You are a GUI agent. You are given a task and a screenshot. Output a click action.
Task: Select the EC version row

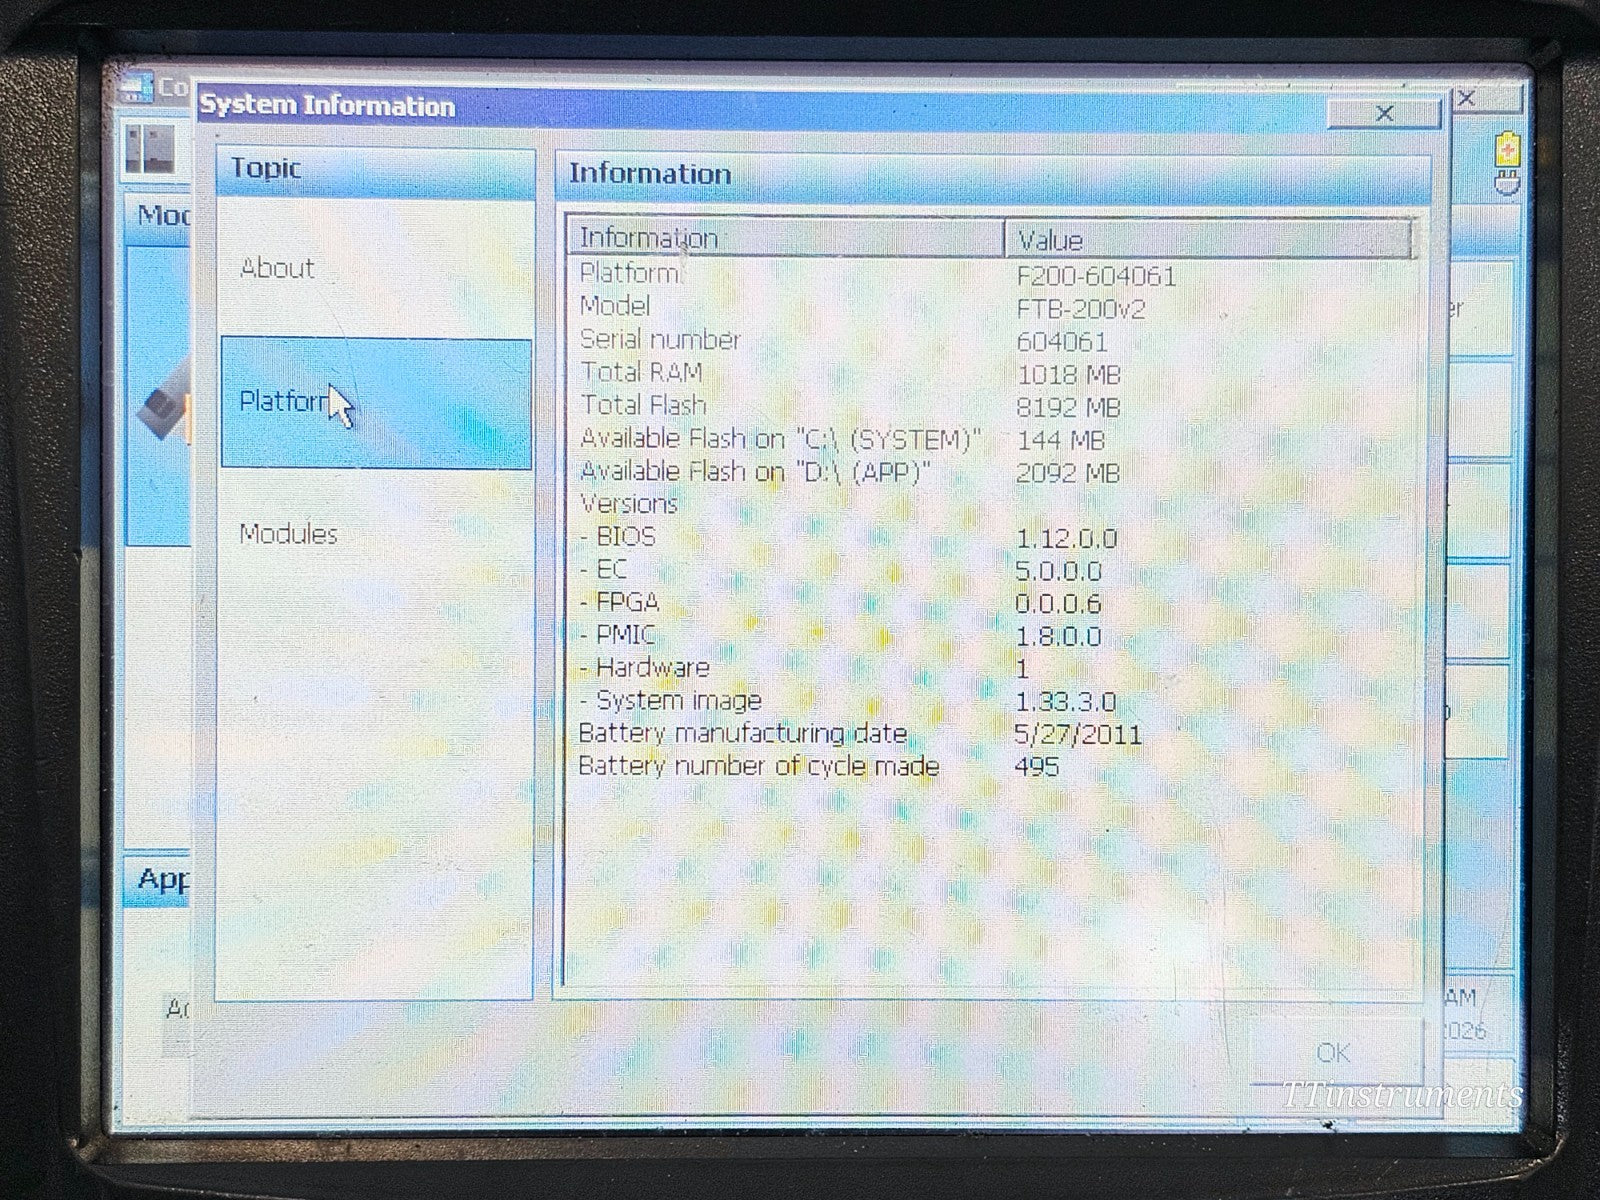point(992,570)
